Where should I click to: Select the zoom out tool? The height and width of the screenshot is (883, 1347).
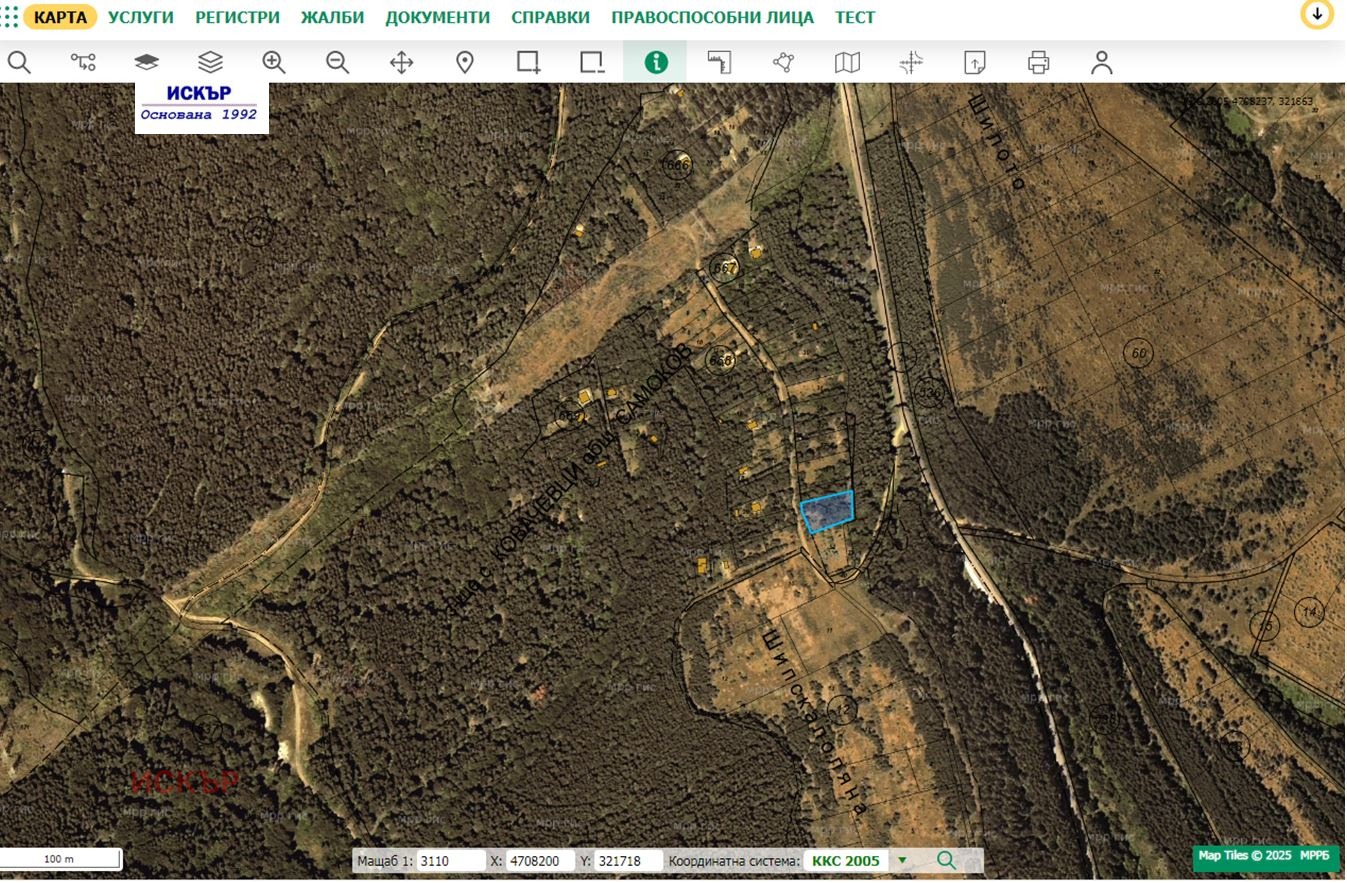click(x=338, y=63)
